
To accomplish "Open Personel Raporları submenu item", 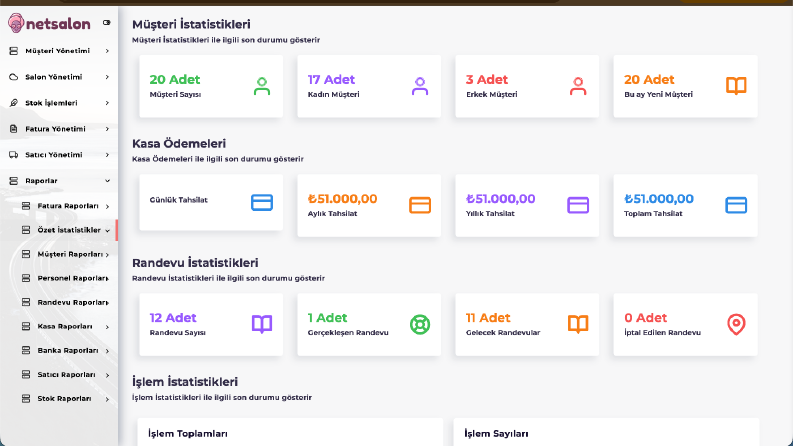I will [x=73, y=278].
